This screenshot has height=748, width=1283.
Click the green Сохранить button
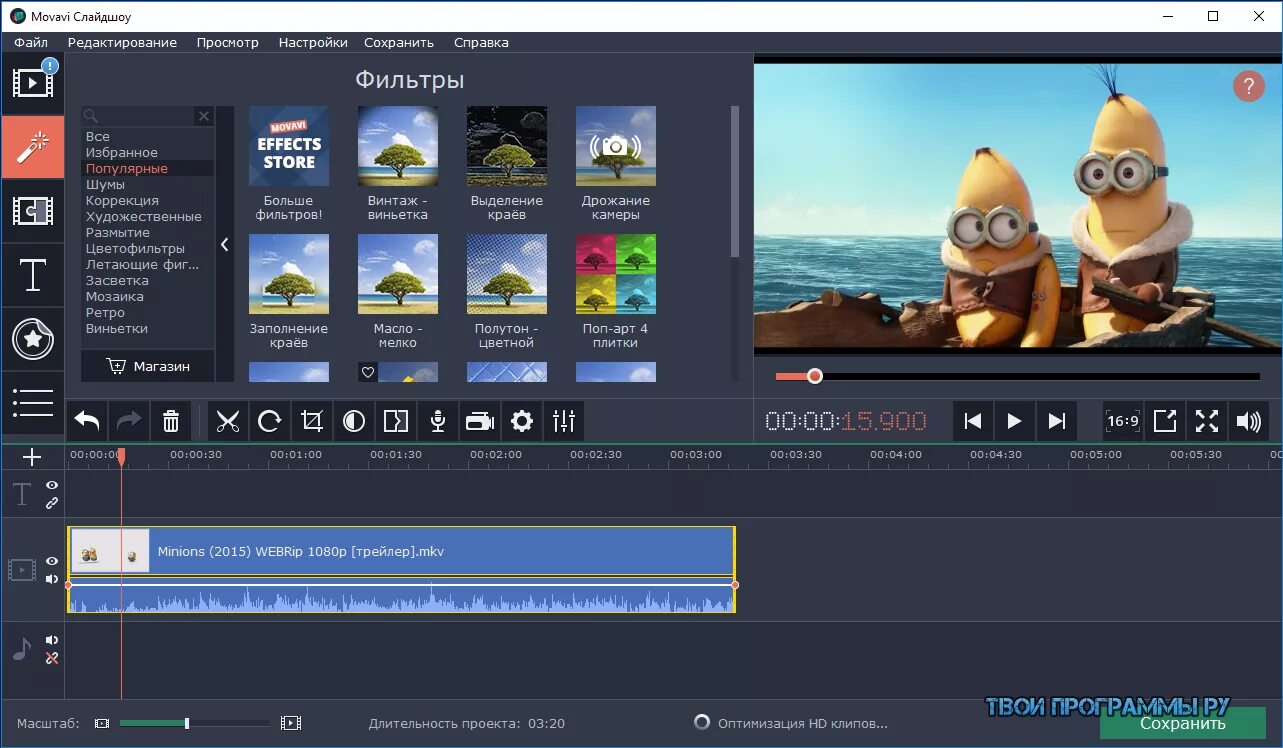[1183, 723]
